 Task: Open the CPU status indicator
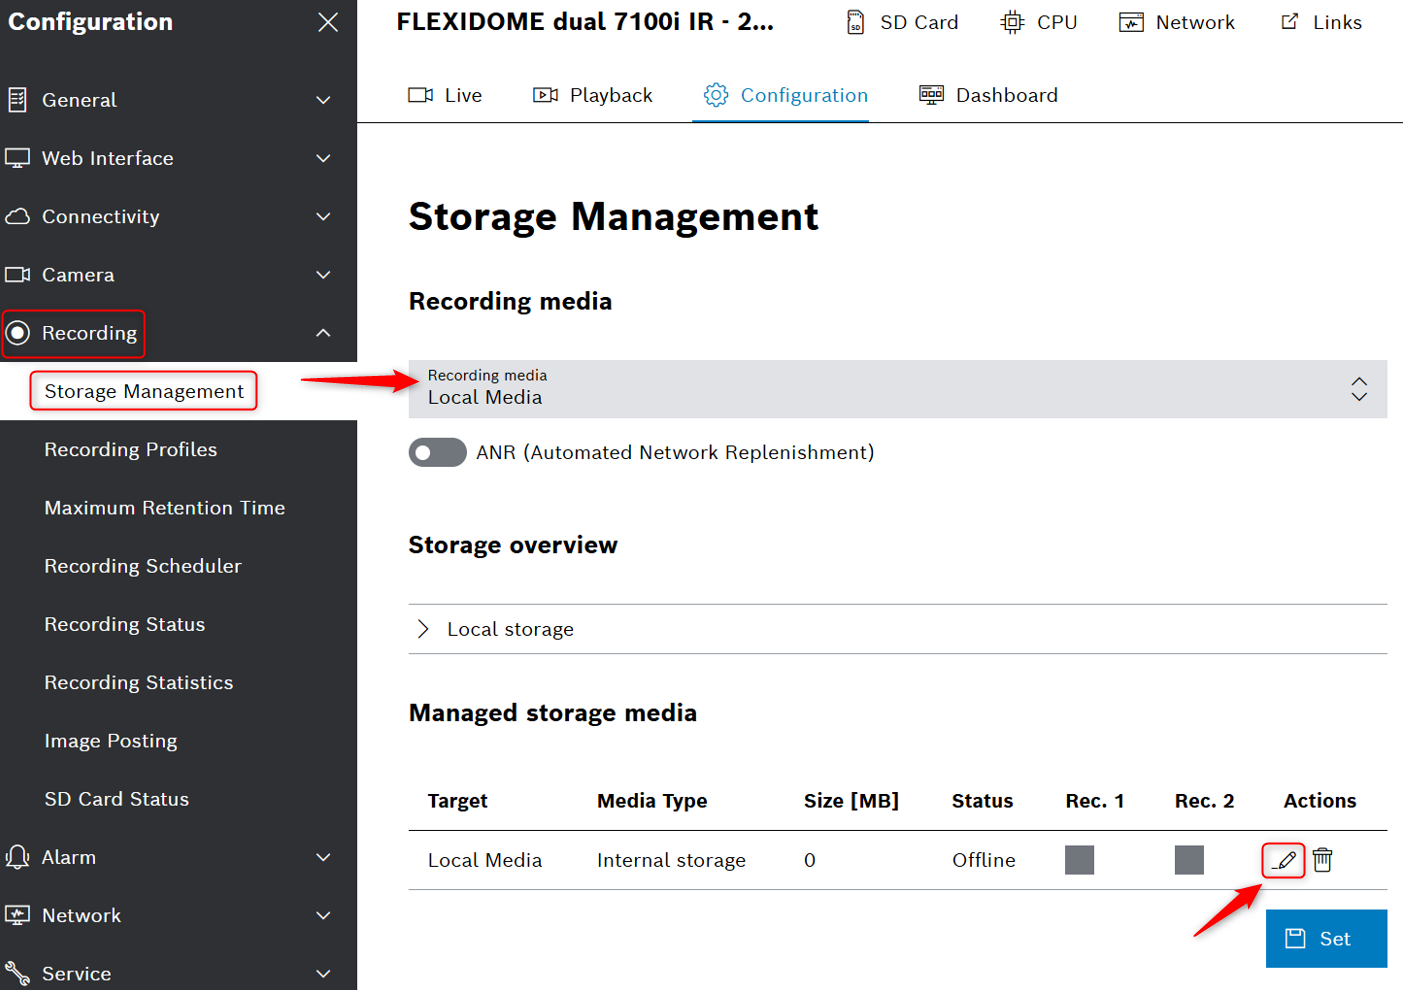click(x=1039, y=22)
